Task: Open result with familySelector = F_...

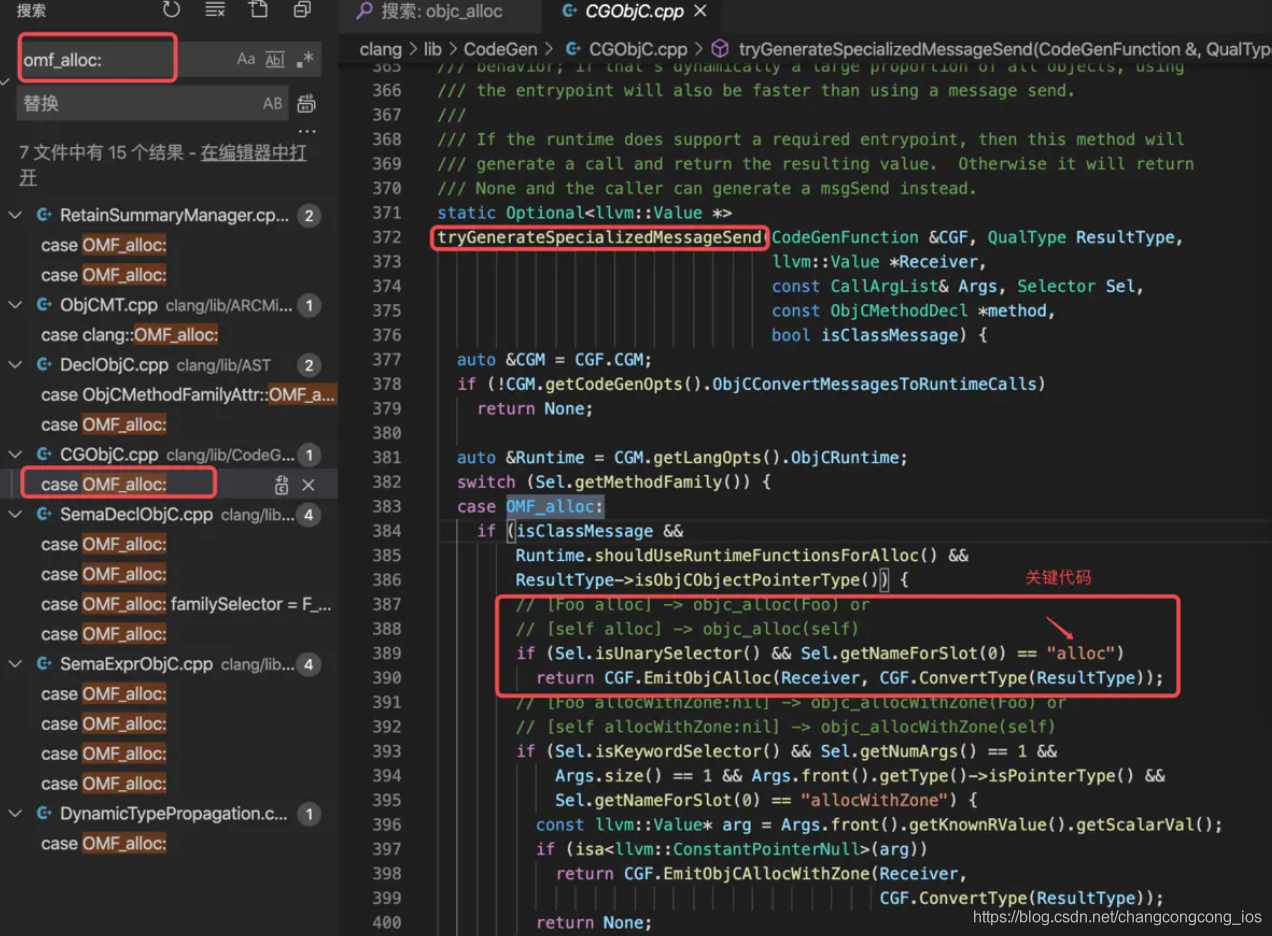Action: tap(186, 604)
